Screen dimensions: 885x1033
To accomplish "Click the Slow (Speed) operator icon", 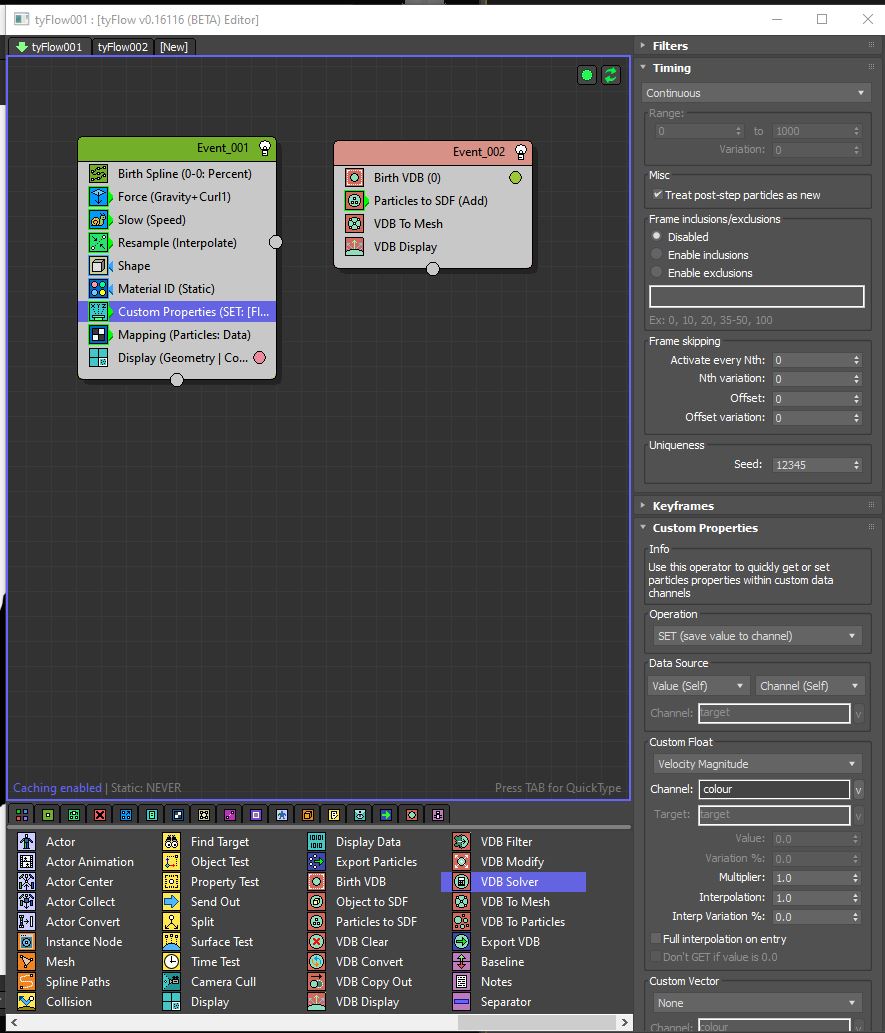I will [x=98, y=220].
